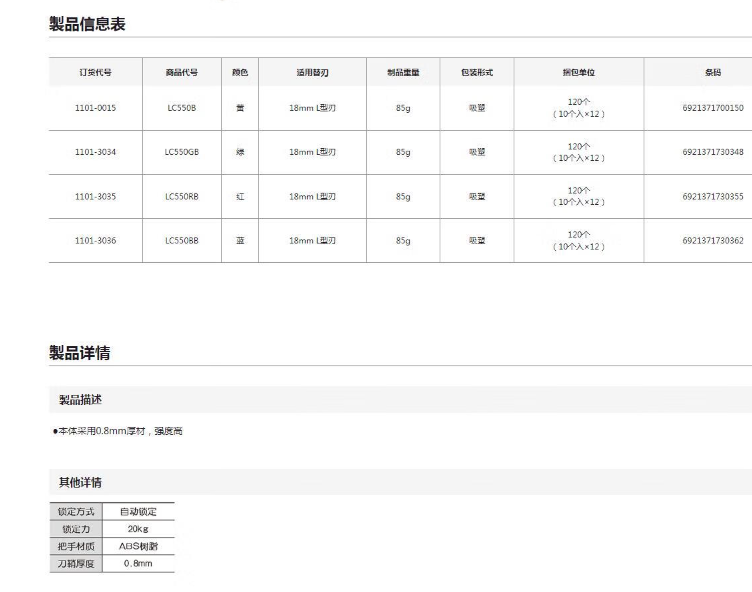Click the 0.8mm thick material description text
The image size is (752, 592).
119,431
